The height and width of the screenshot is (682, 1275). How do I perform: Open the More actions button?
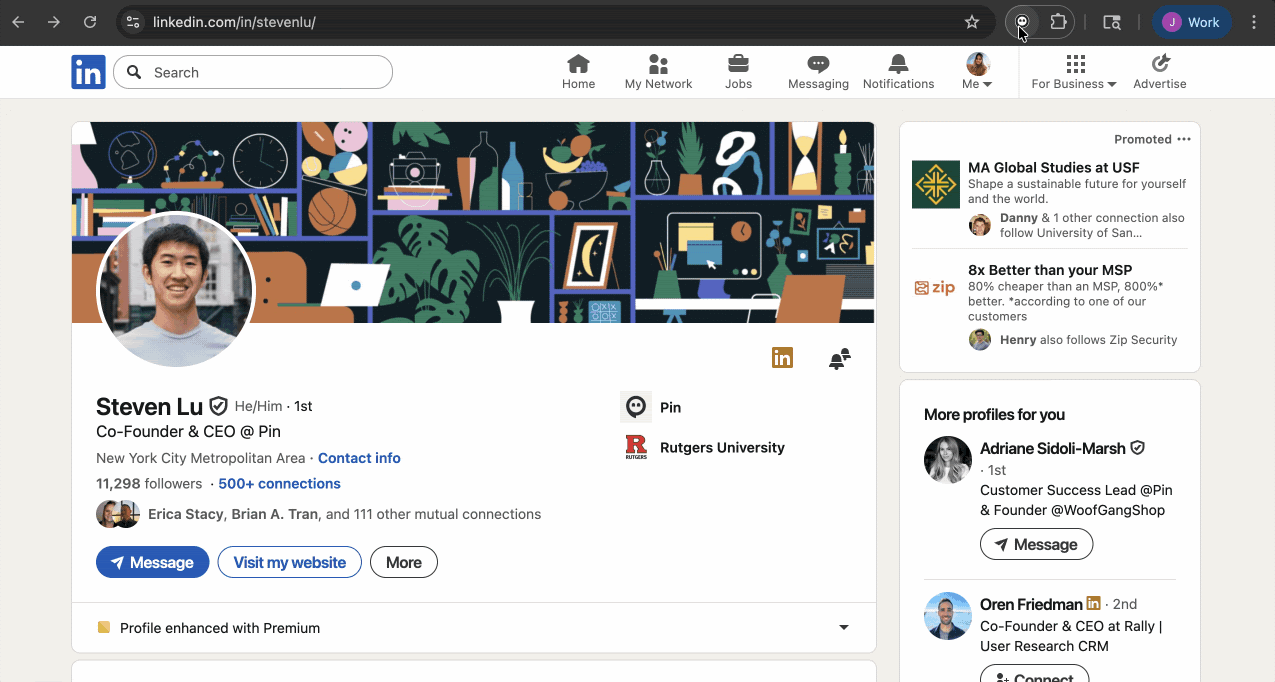pos(404,562)
